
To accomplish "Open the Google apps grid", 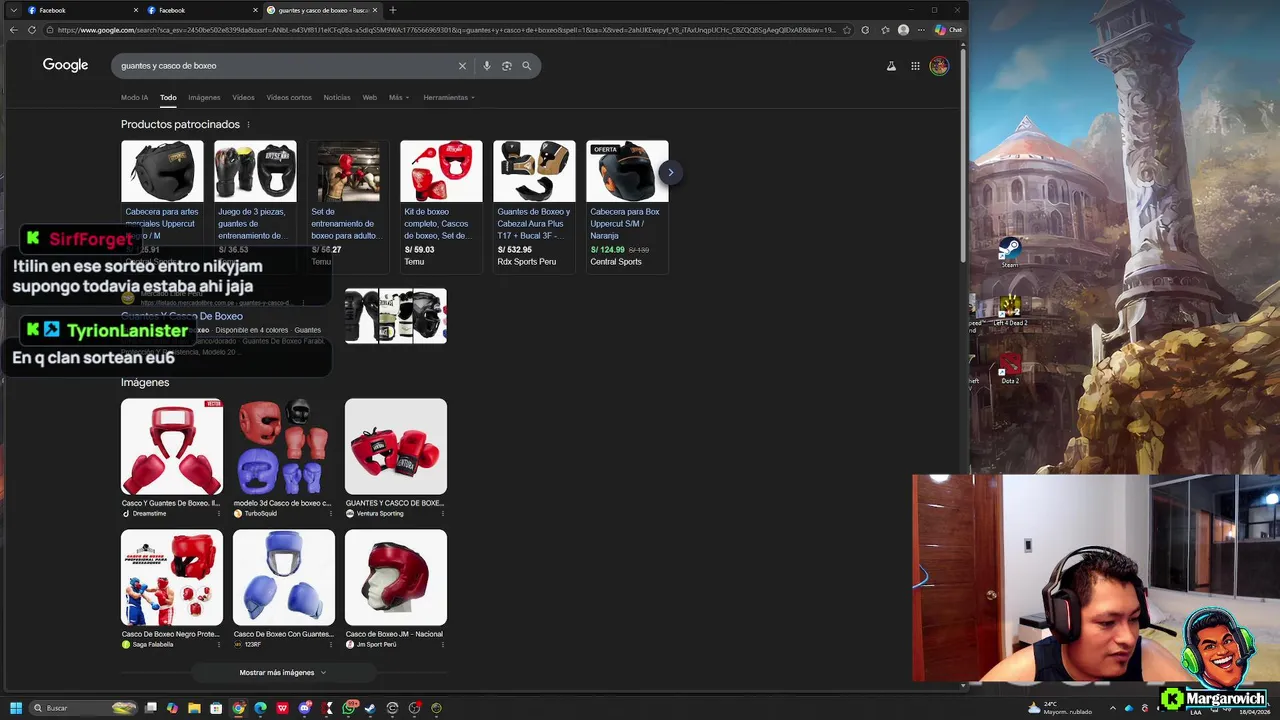I will click(915, 66).
